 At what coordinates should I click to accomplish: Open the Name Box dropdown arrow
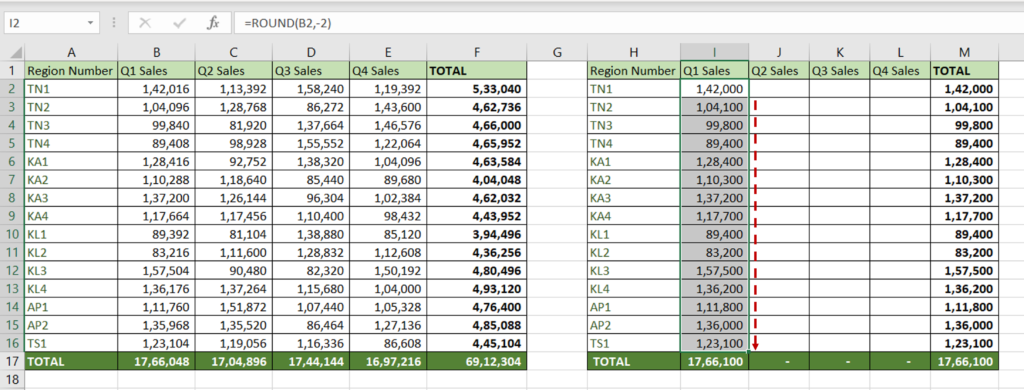(x=90, y=23)
